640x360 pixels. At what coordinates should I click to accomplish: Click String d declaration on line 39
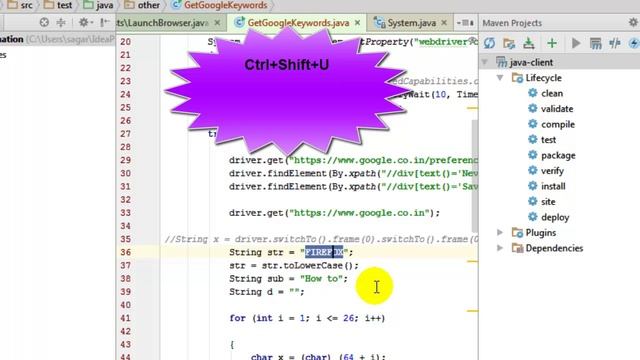(267, 292)
